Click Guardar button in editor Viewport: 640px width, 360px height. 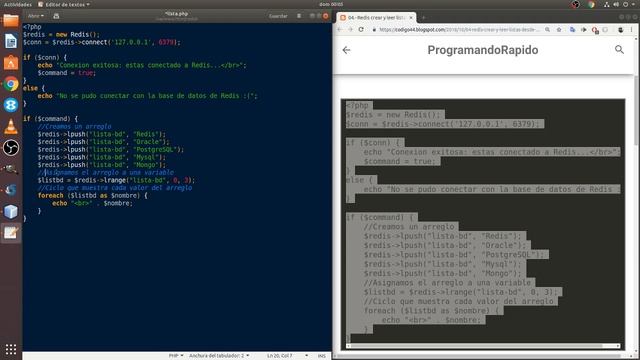pos(278,16)
